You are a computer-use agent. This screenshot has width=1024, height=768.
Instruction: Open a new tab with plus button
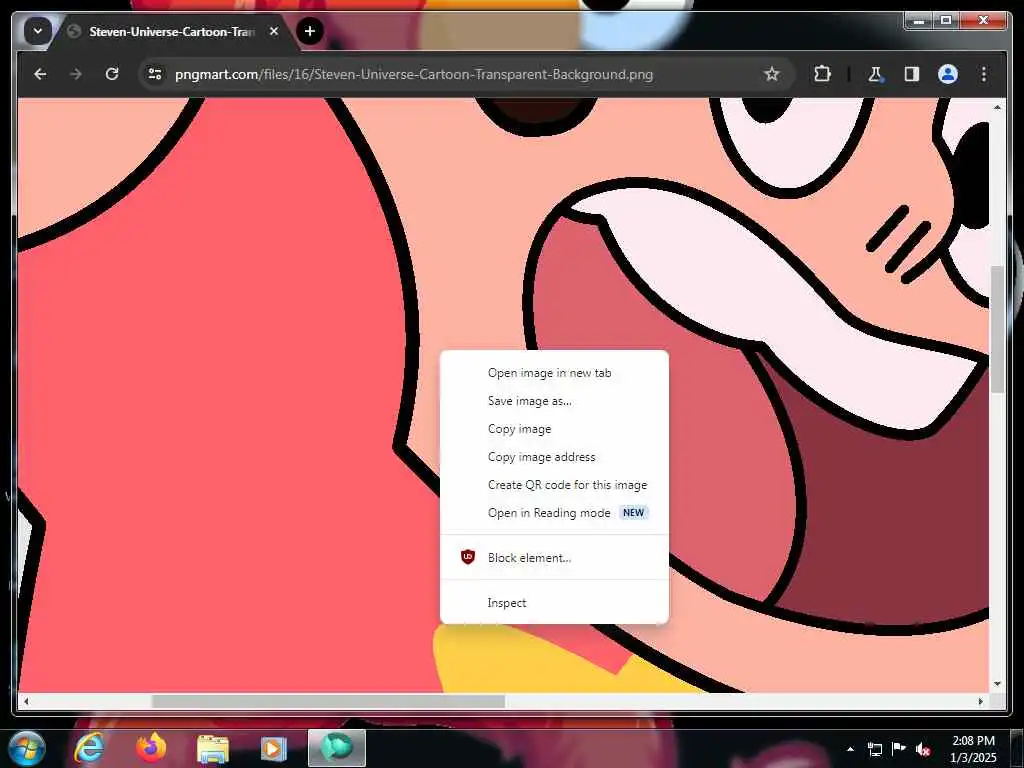(310, 31)
